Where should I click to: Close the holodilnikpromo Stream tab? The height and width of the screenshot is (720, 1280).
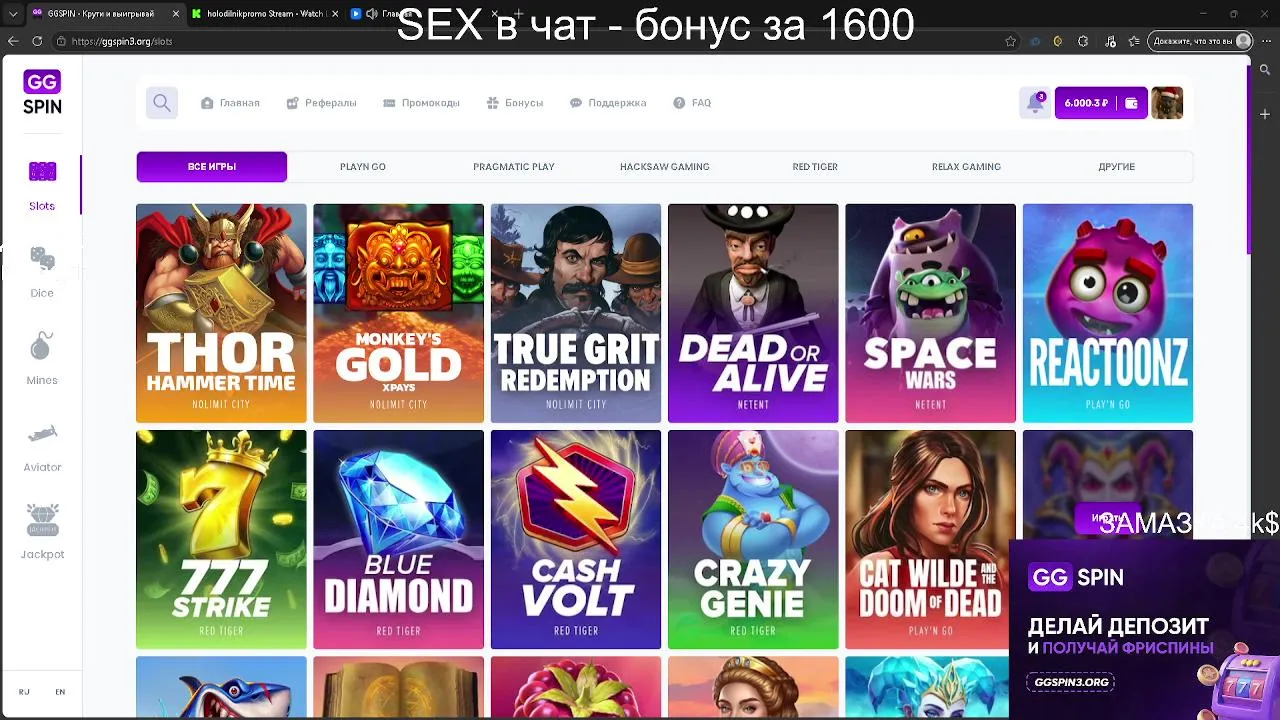tap(335, 14)
